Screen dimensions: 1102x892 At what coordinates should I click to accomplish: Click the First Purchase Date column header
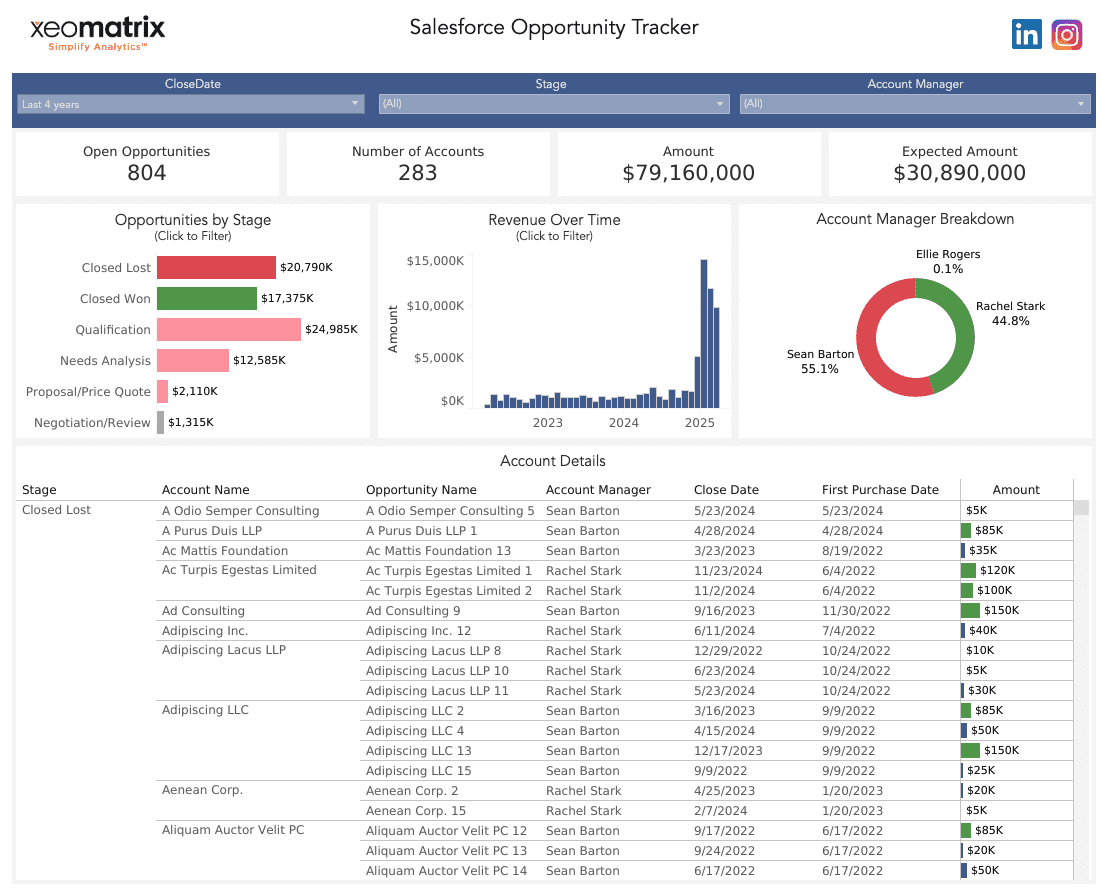[x=880, y=489]
